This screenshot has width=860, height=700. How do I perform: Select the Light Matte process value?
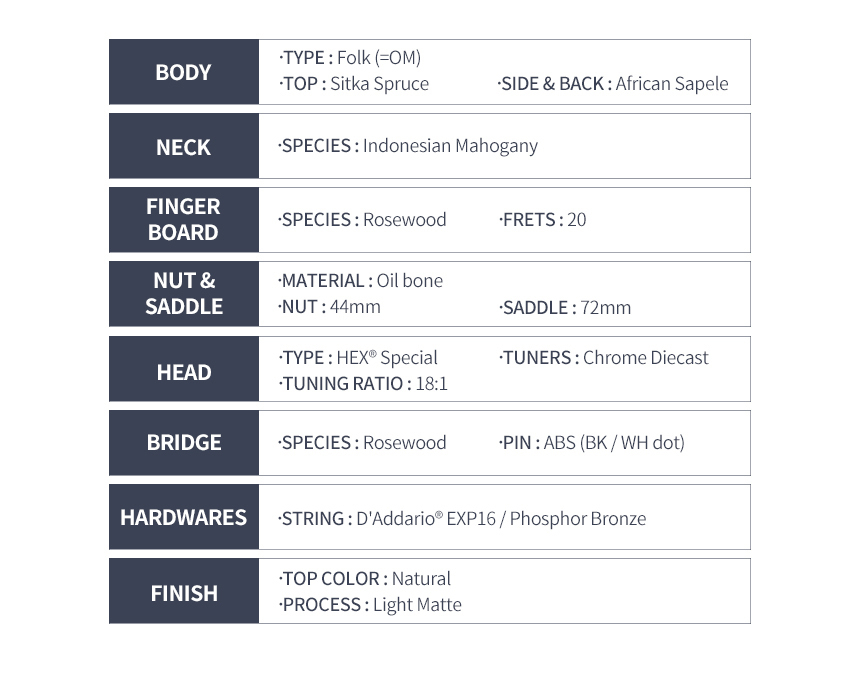[x=417, y=605]
